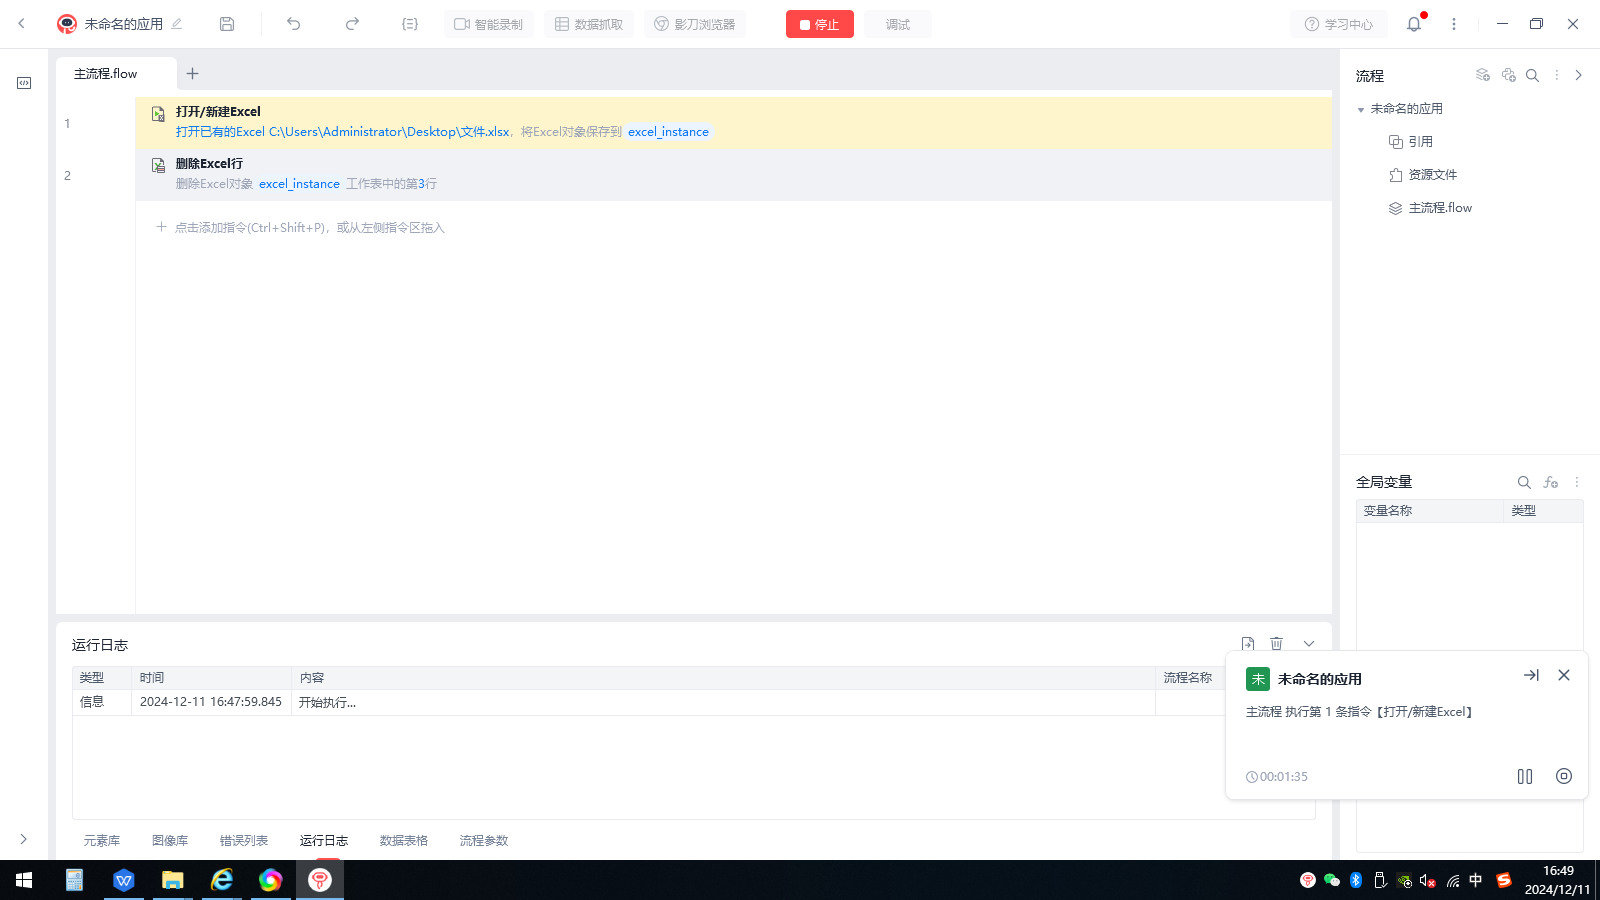Open 主流程.flow in the flow tree
The image size is (1600, 900).
(x=1430, y=208)
